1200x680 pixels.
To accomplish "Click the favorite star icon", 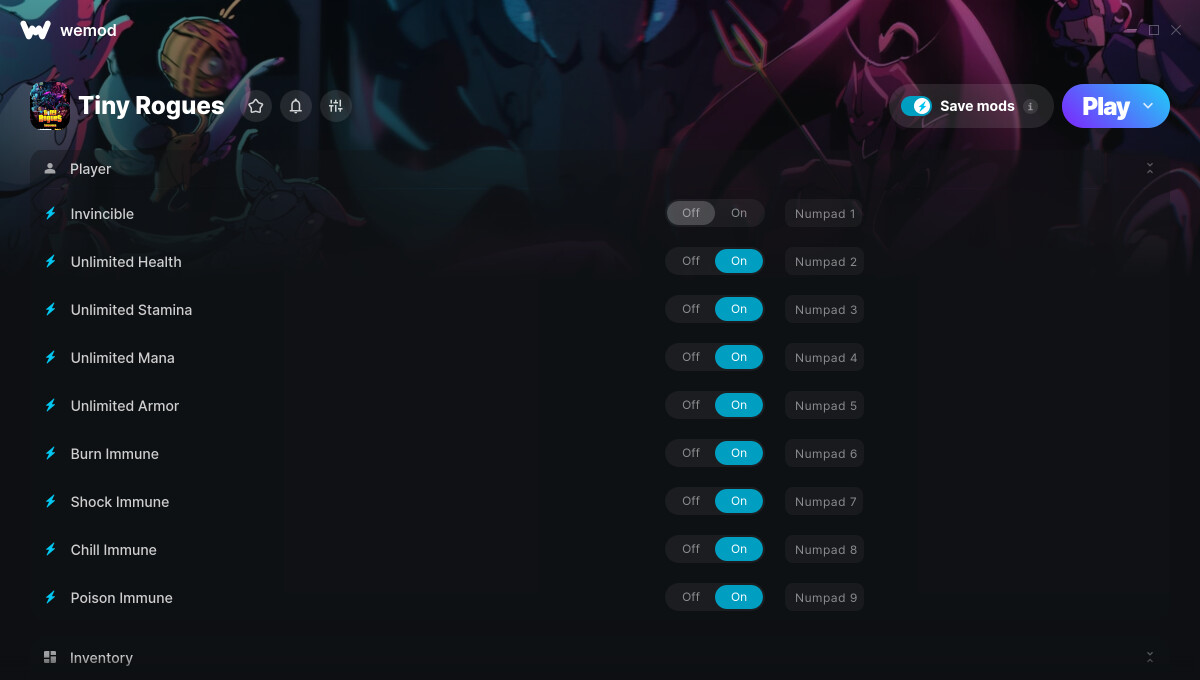I will coord(256,106).
